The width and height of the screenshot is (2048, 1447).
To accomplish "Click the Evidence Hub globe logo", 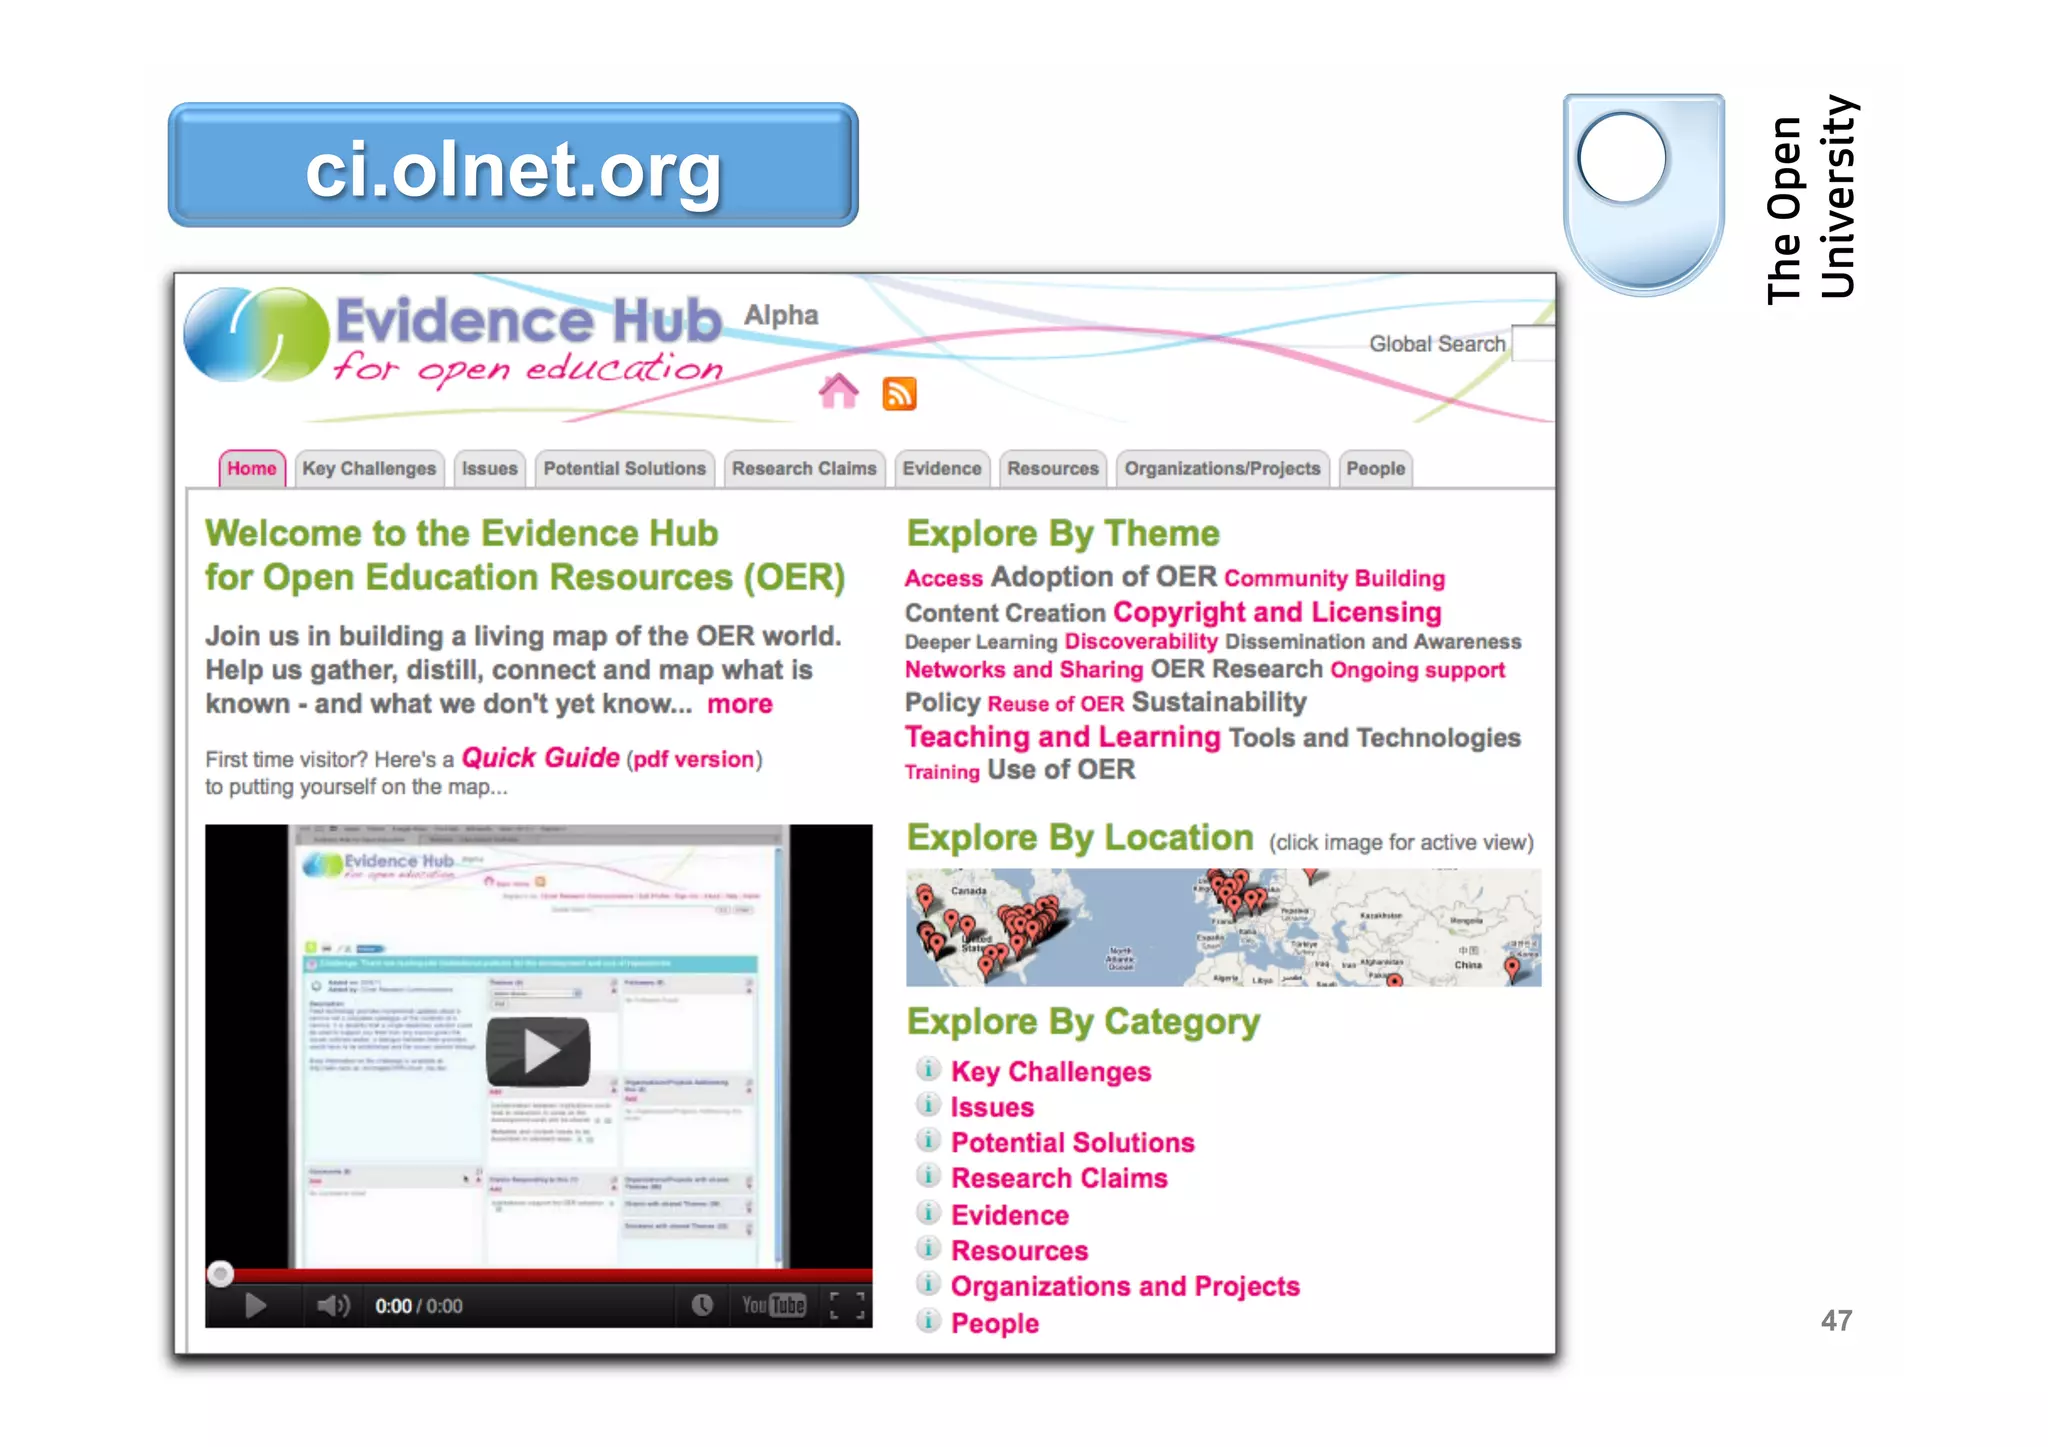I will [257, 335].
